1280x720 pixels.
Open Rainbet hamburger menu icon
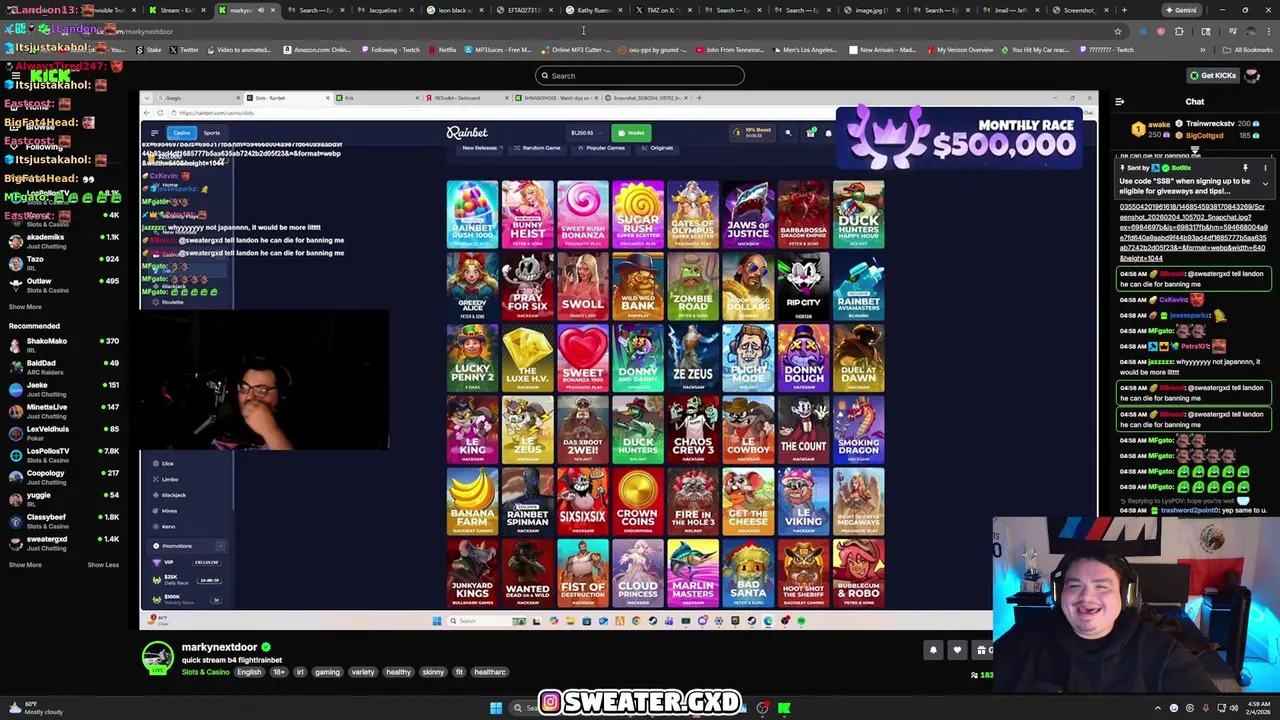point(154,133)
